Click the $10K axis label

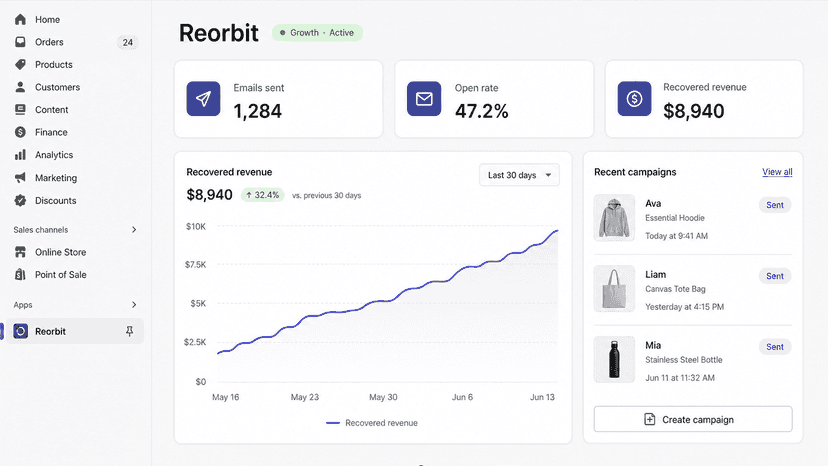(x=196, y=227)
